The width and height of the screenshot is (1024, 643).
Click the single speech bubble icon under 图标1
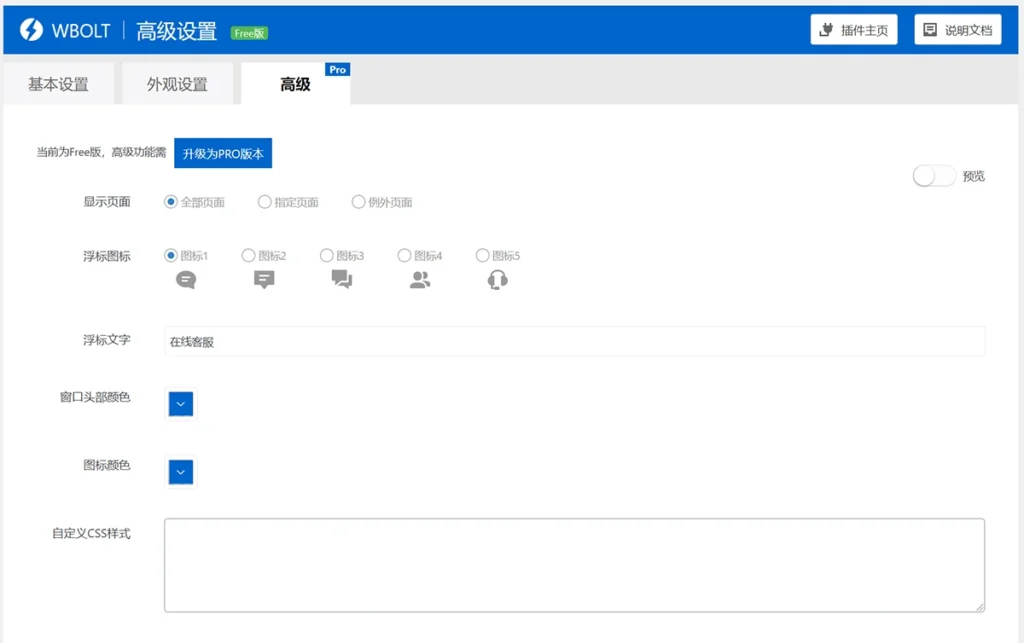[x=186, y=280]
